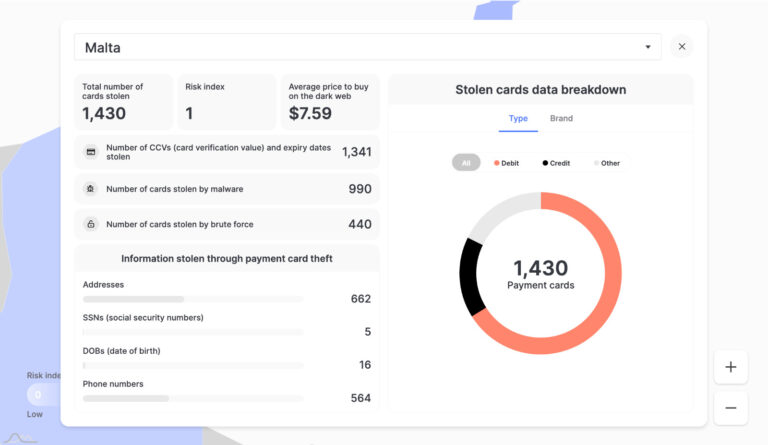
Task: Toggle the Other legend filter
Action: 607,163
